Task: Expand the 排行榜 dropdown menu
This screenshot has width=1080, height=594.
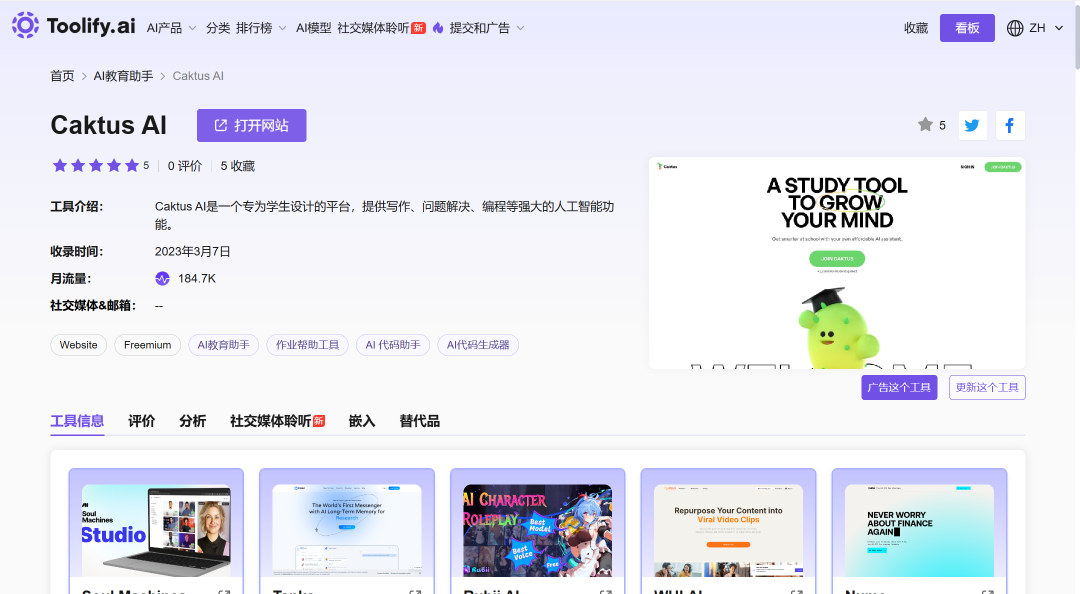Action: [261, 28]
